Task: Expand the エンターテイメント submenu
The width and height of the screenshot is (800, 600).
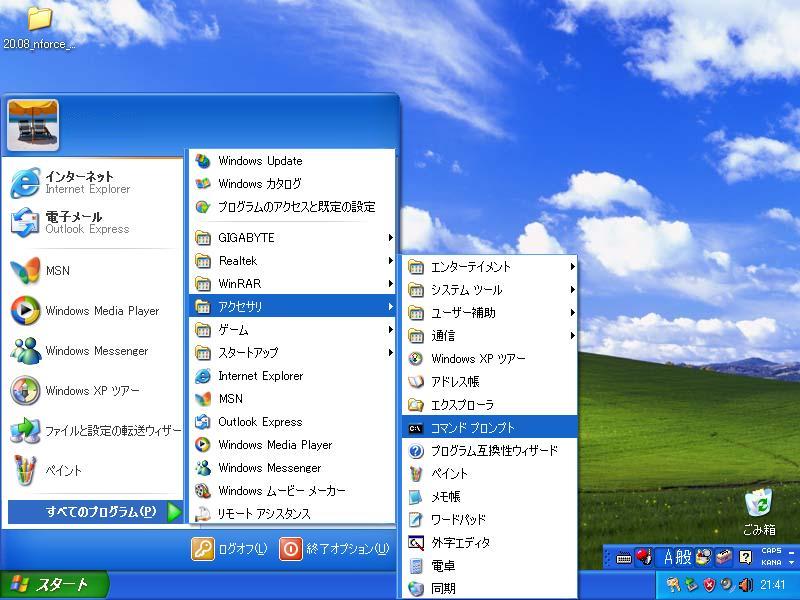Action: point(490,267)
